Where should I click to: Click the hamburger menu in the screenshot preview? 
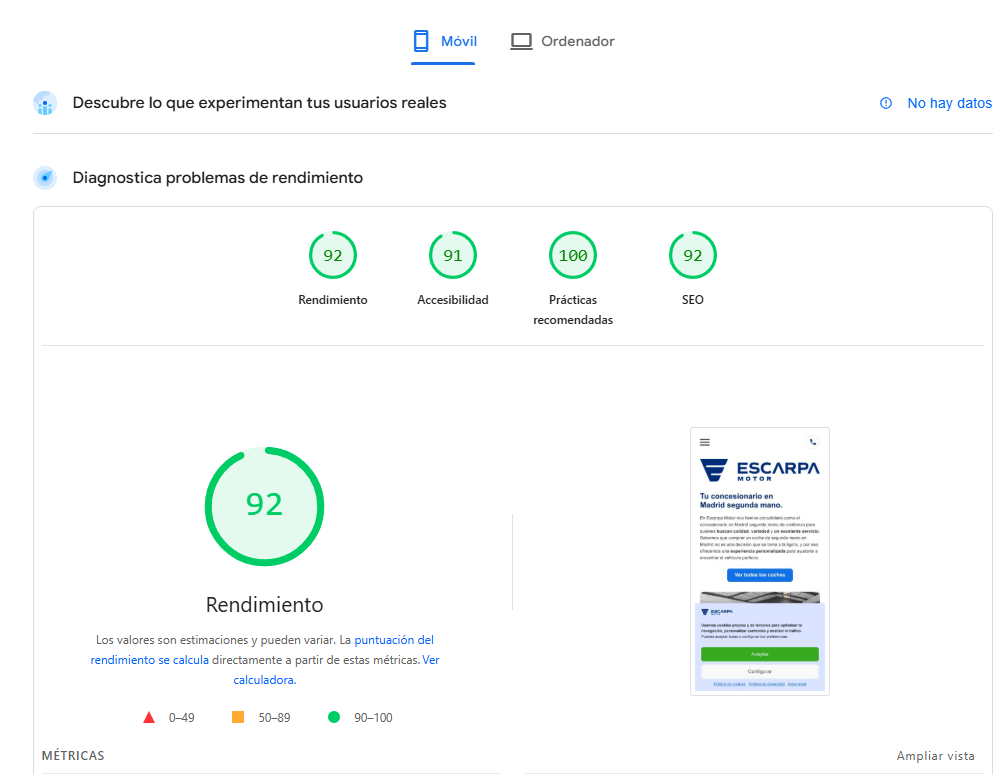[705, 442]
